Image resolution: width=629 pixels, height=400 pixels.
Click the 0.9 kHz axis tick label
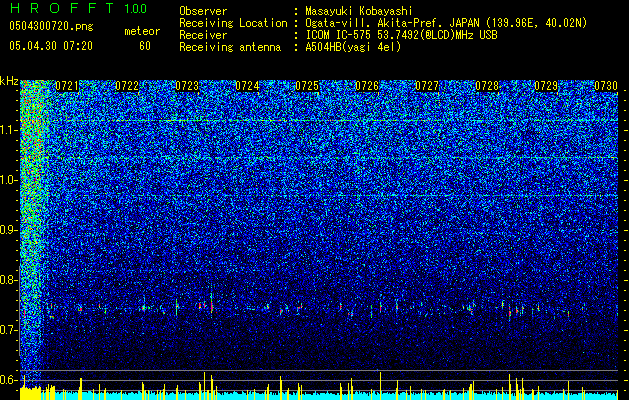point(8,230)
